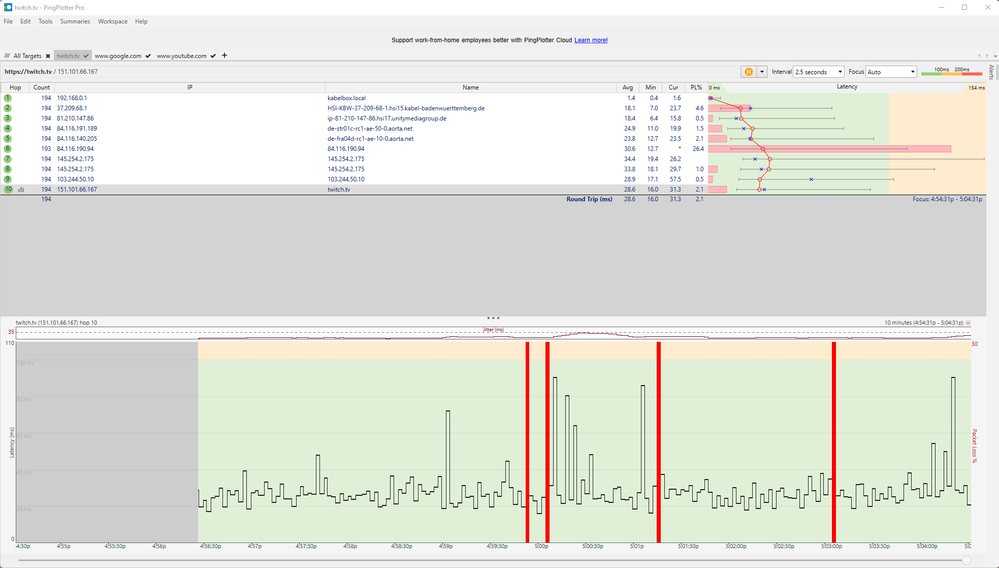Click the tab scroll right arrow

click(x=987, y=56)
